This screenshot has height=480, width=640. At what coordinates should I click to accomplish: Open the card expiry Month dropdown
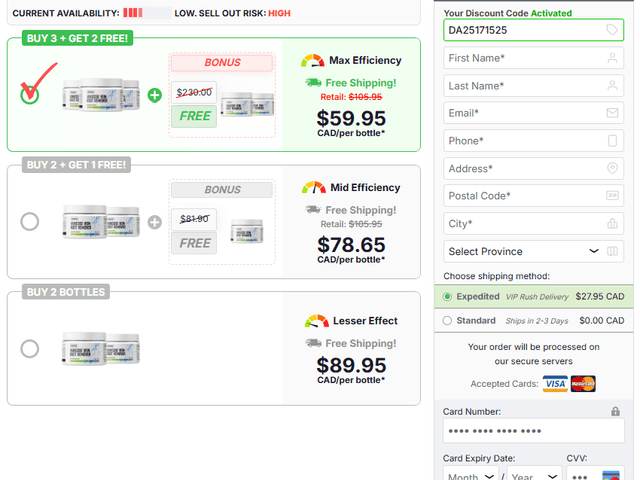pos(470,476)
